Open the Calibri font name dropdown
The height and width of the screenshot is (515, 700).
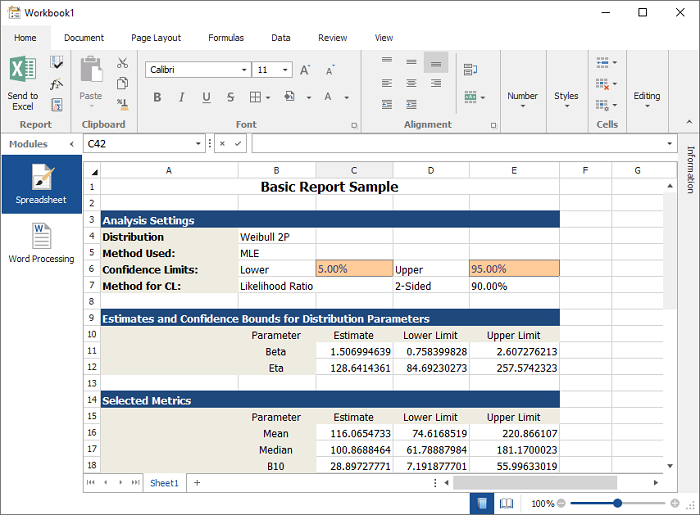244,70
